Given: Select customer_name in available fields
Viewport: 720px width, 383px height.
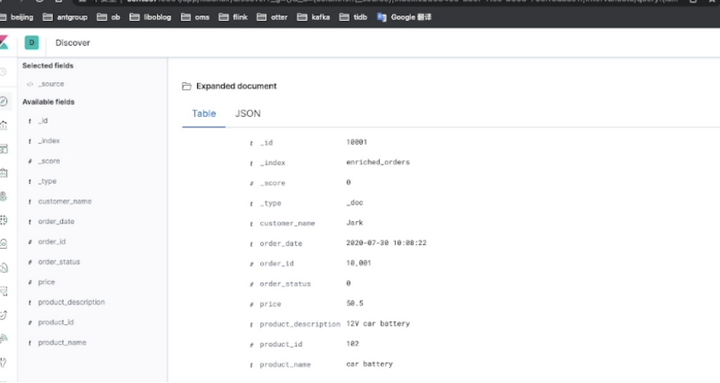Looking at the screenshot, I should coord(65,202).
